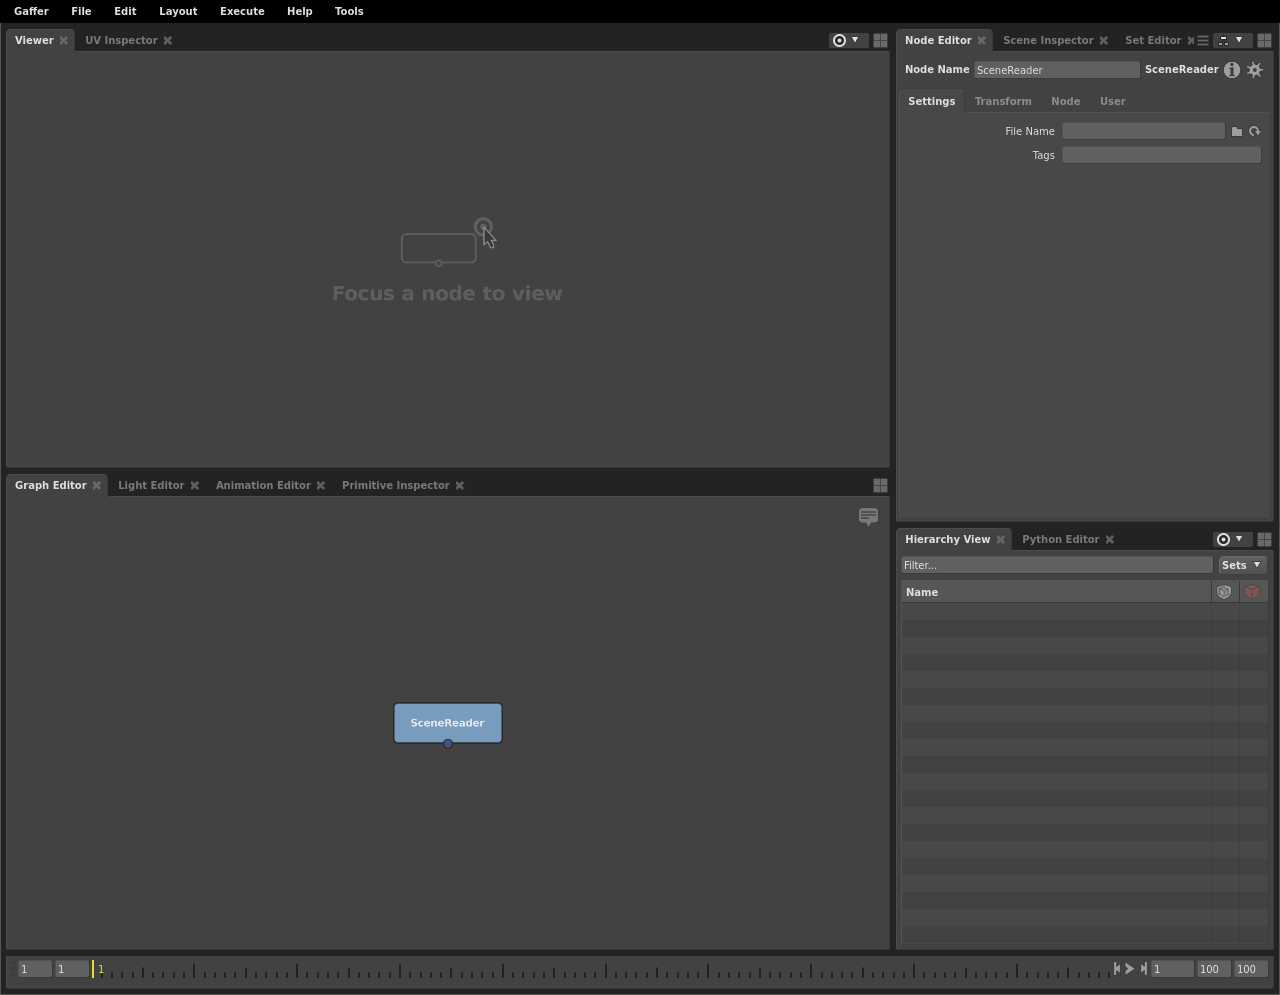Screen dimensions: 1280x995
Task: Open the Node Editor node-set dropdown
Action: (x=1231, y=40)
